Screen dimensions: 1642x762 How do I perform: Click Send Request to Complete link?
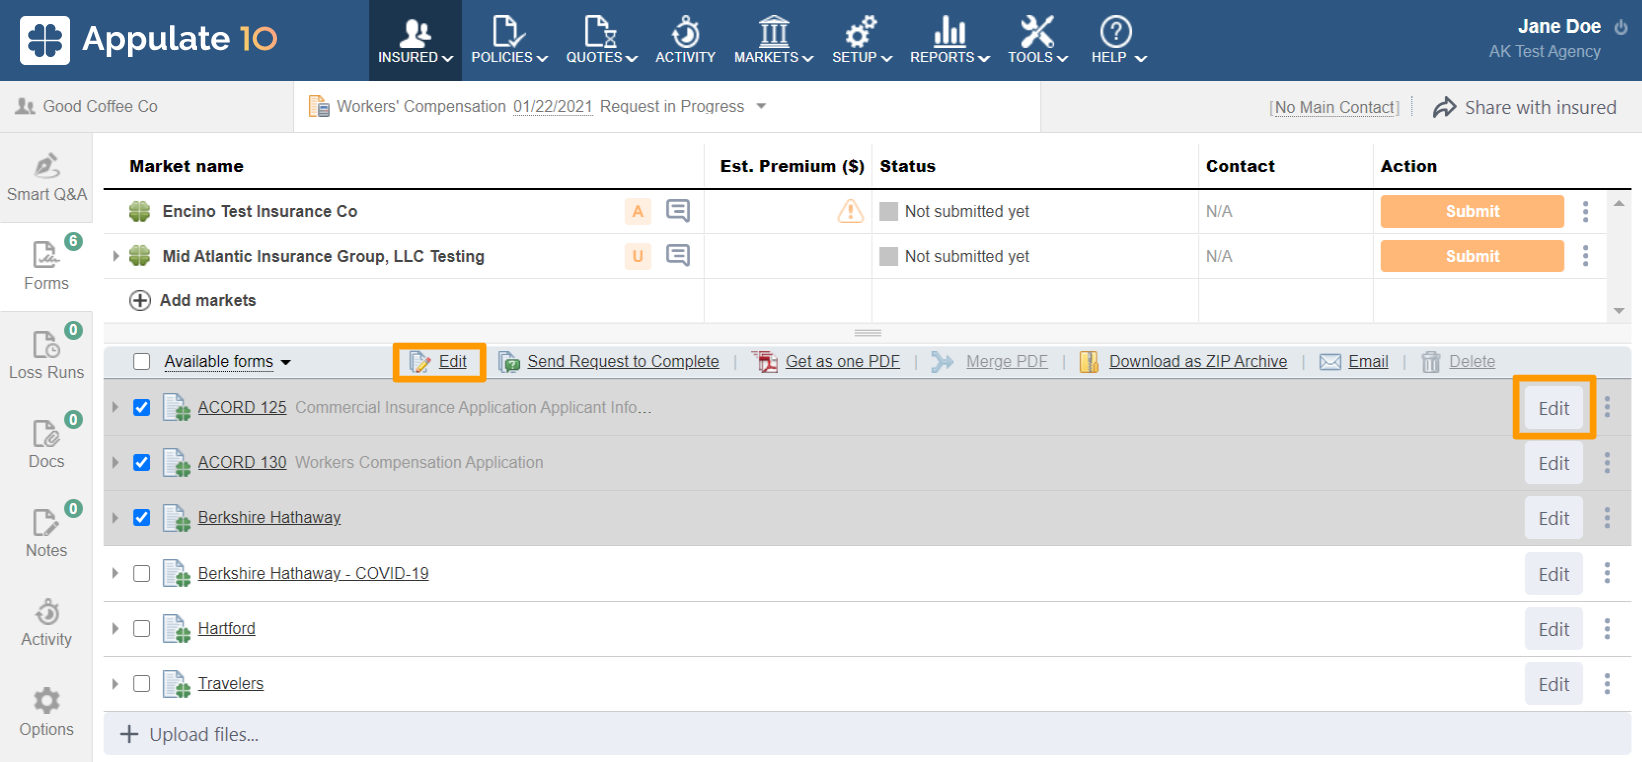tap(623, 362)
